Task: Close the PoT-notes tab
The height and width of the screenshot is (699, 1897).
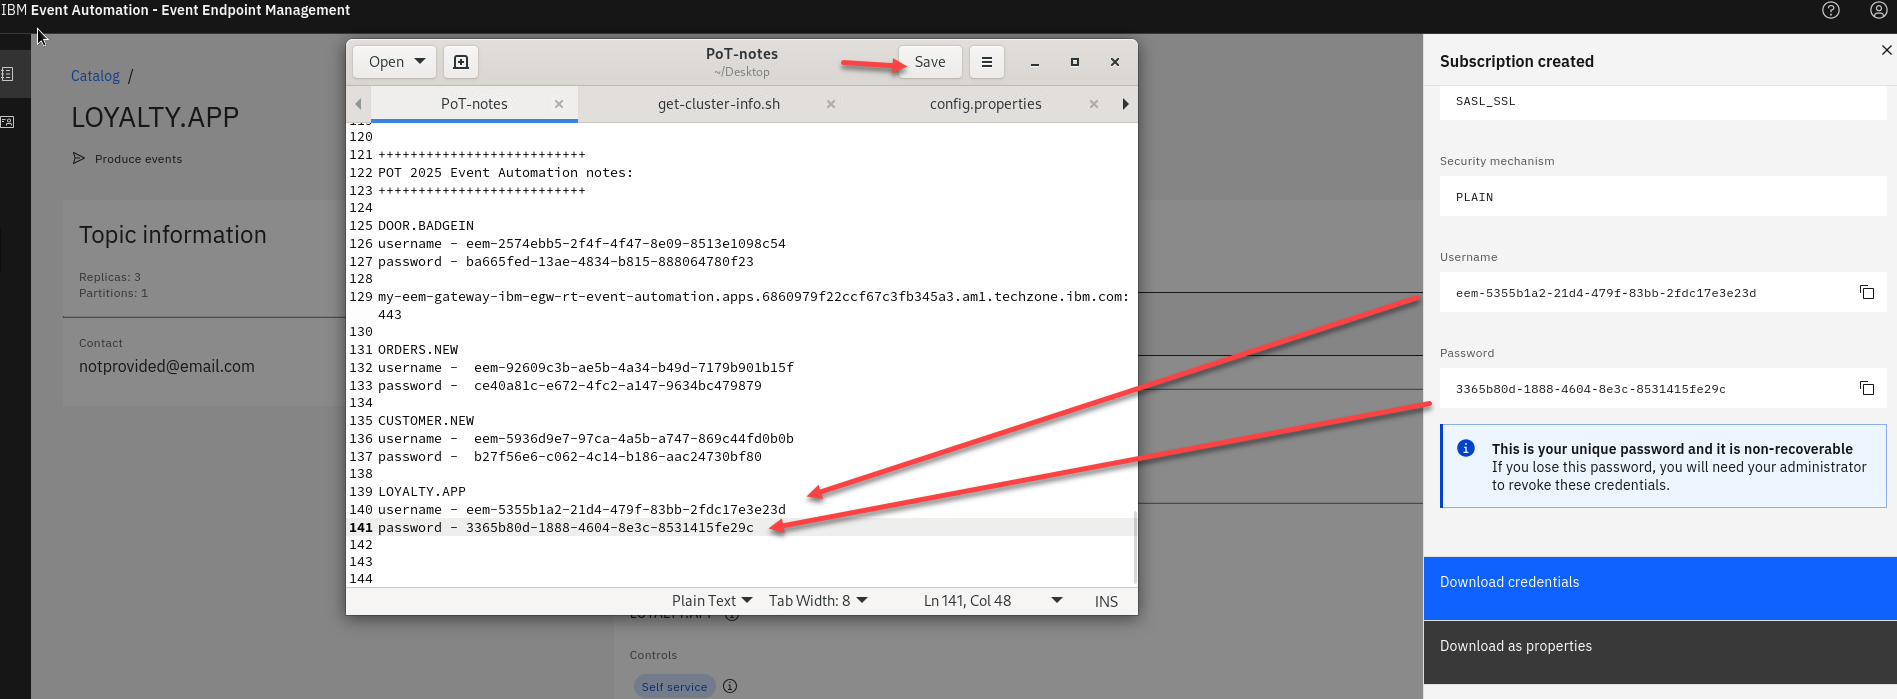Action: point(559,104)
